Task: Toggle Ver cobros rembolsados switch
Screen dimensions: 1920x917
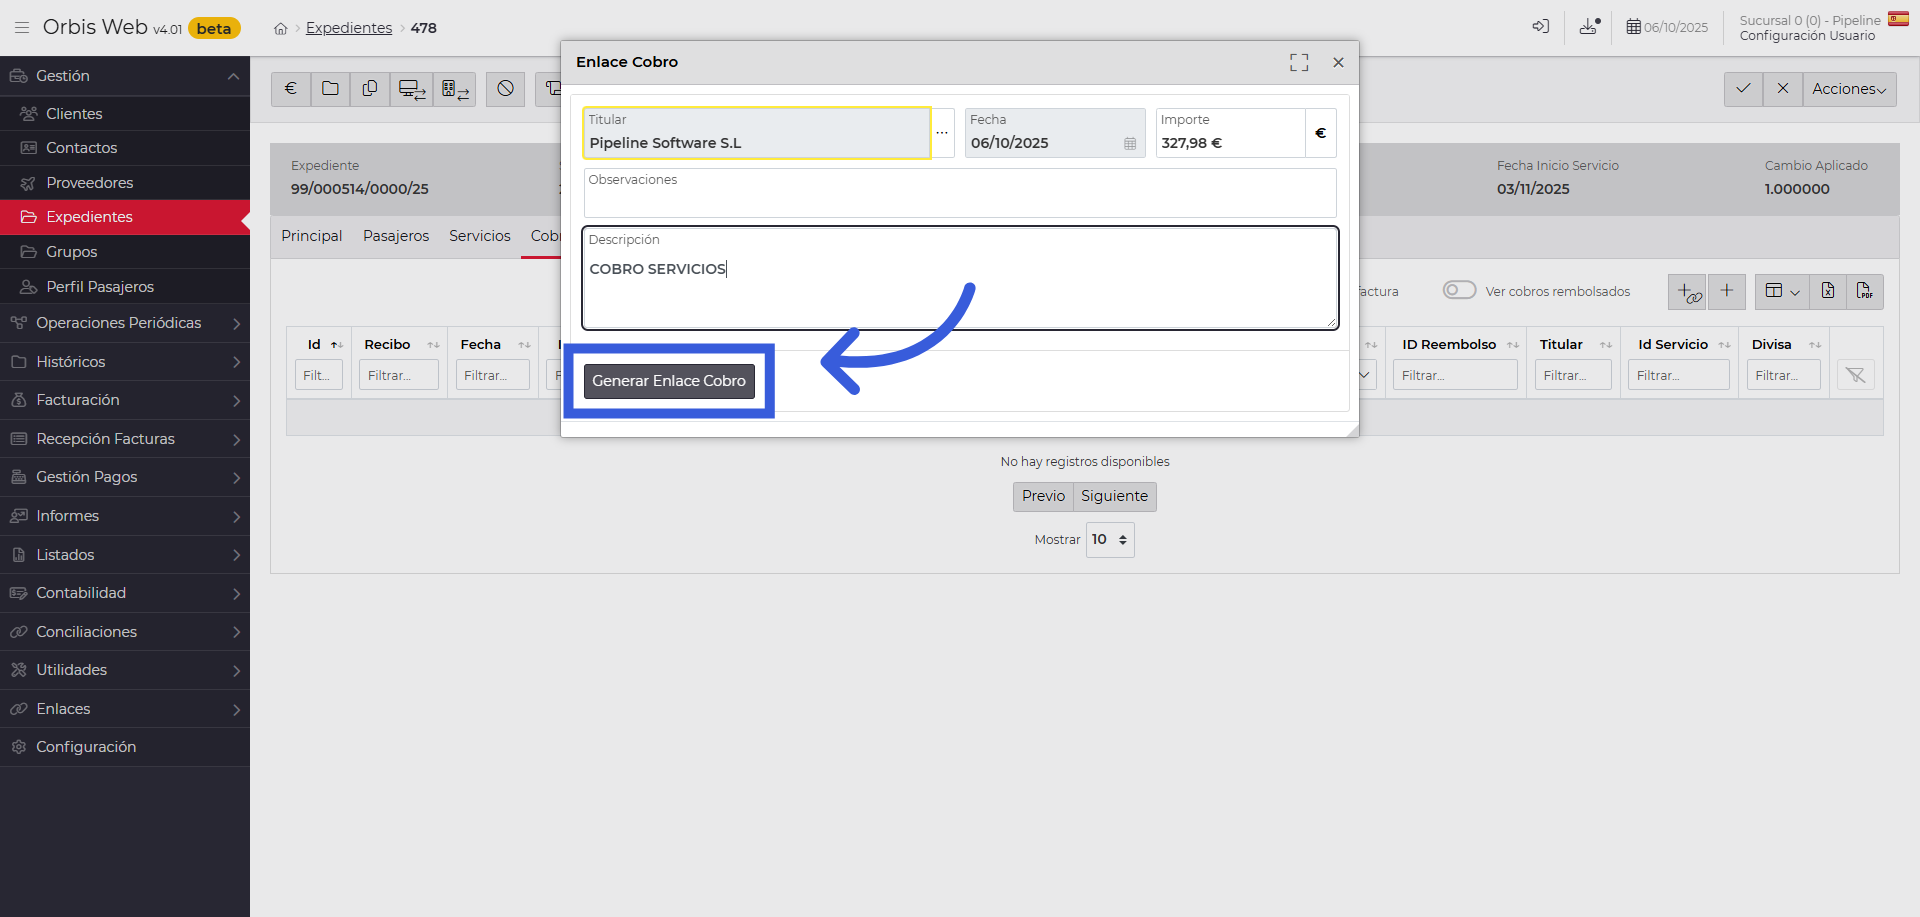Action: pos(1459,290)
